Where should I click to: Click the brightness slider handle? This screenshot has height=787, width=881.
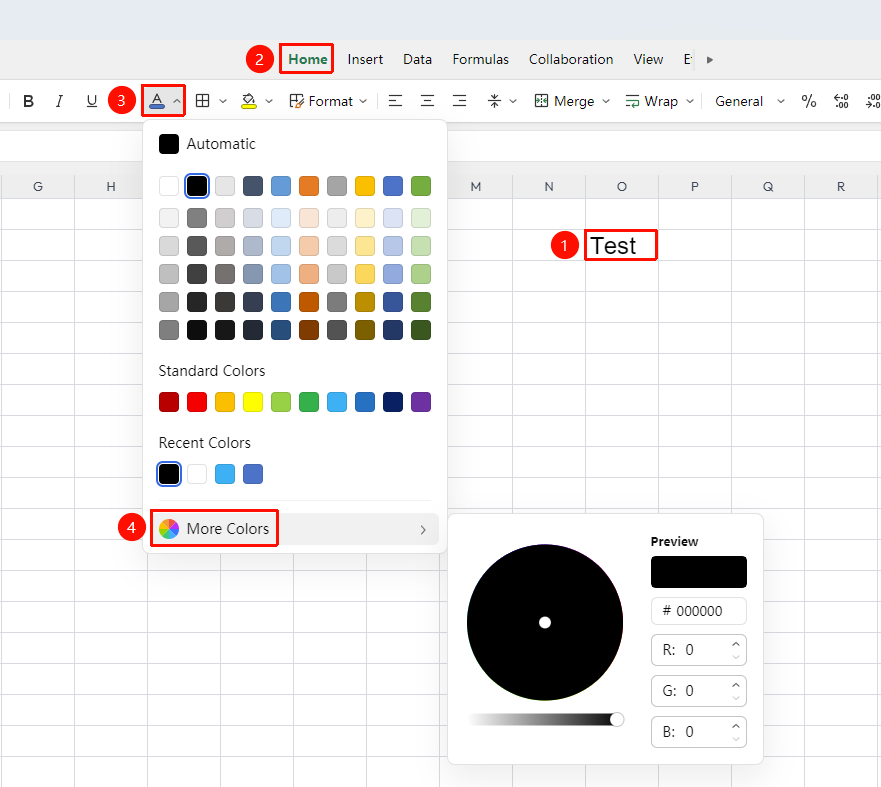coord(616,720)
